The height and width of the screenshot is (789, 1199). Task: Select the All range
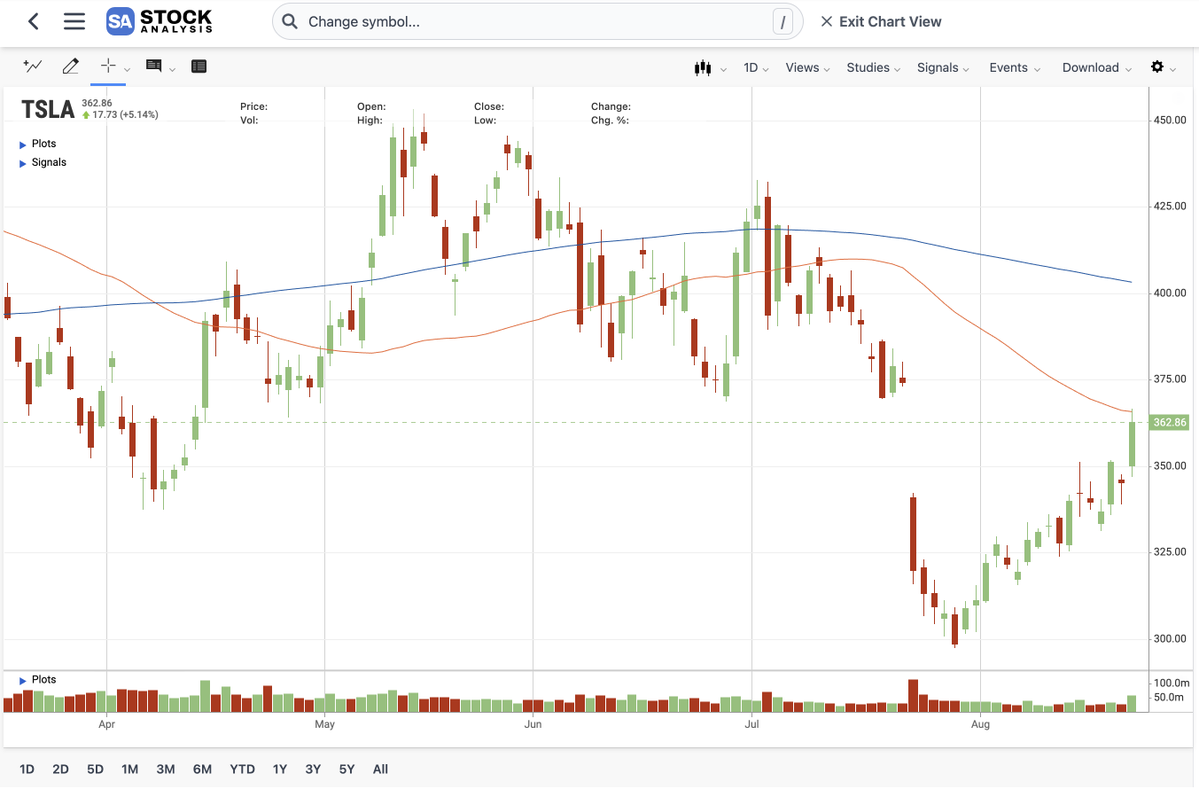(380, 769)
